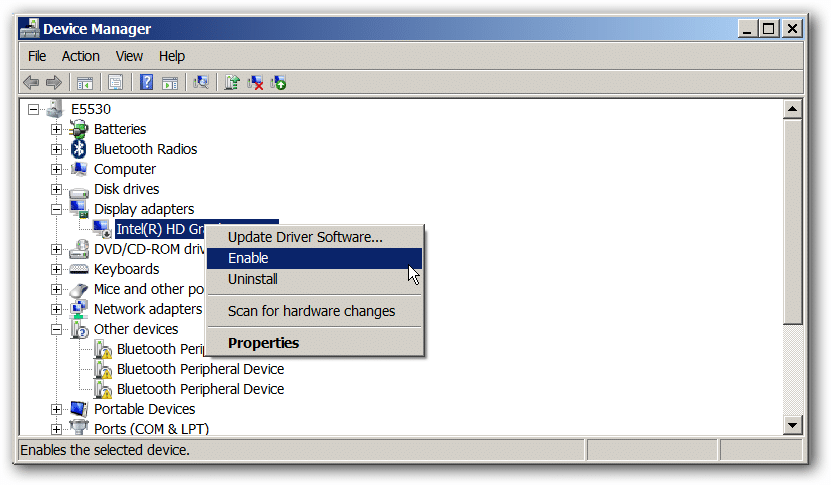This screenshot has width=831, height=485.
Task: Click the Show/Hide Console Tree toolbar icon
Action: pyautogui.click(x=85, y=82)
